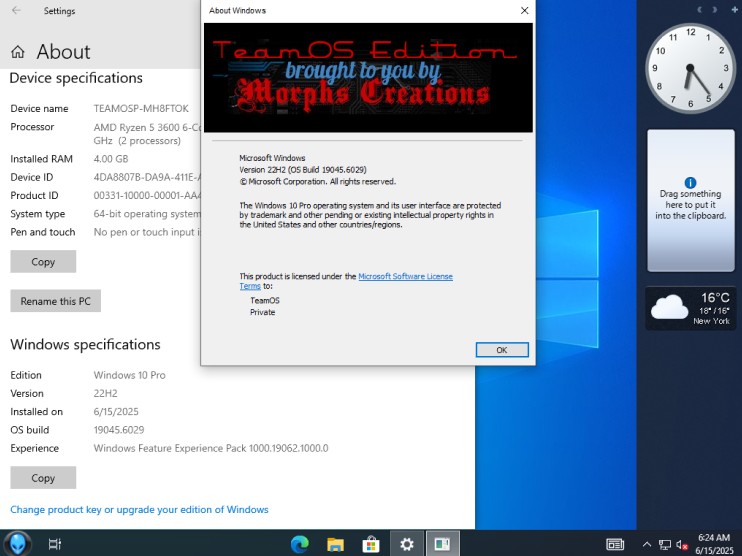
Task: Open the network tray icon
Action: point(665,545)
